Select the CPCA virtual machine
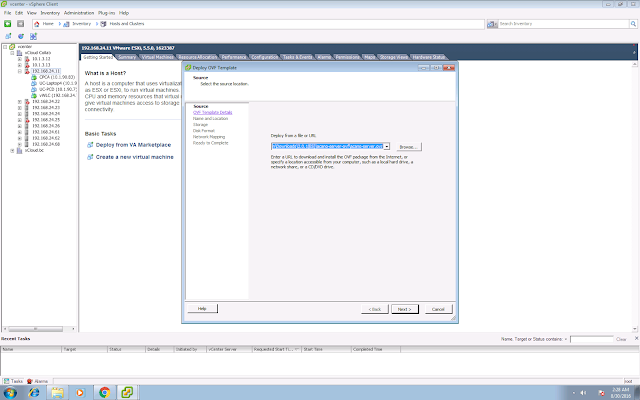The width and height of the screenshot is (640, 400). (57, 77)
